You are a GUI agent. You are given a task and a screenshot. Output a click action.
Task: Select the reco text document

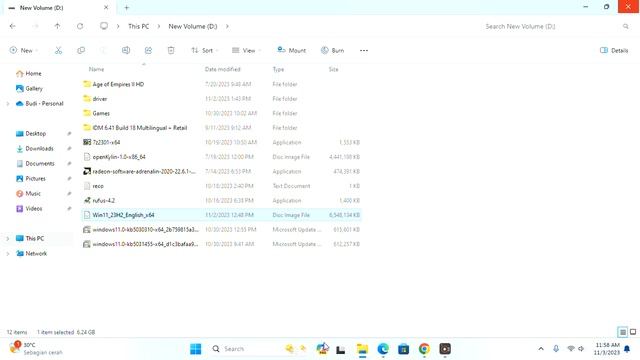pos(221,186)
